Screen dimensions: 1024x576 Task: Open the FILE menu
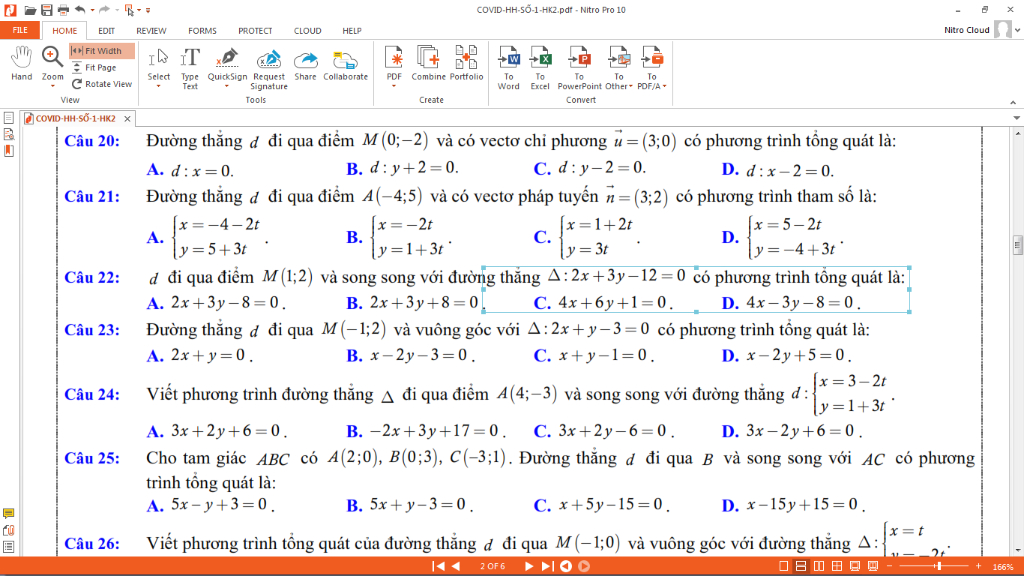(x=20, y=30)
